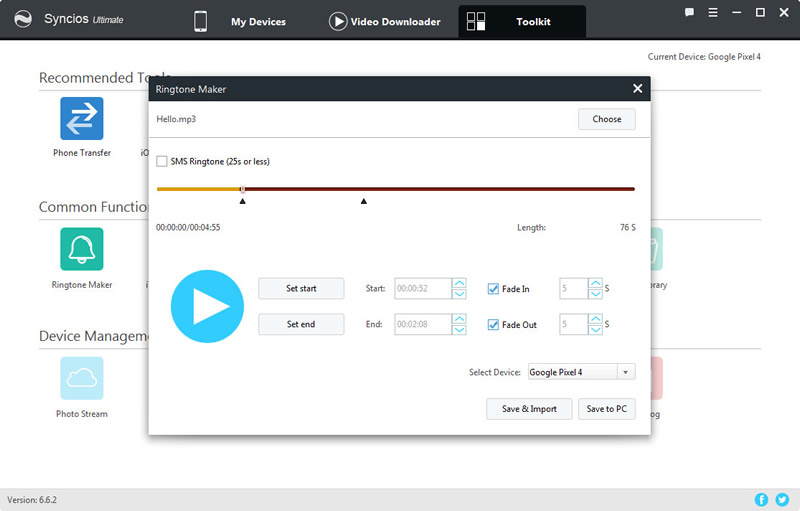
Task: Open the Facebook link icon
Action: pyautogui.click(x=761, y=499)
